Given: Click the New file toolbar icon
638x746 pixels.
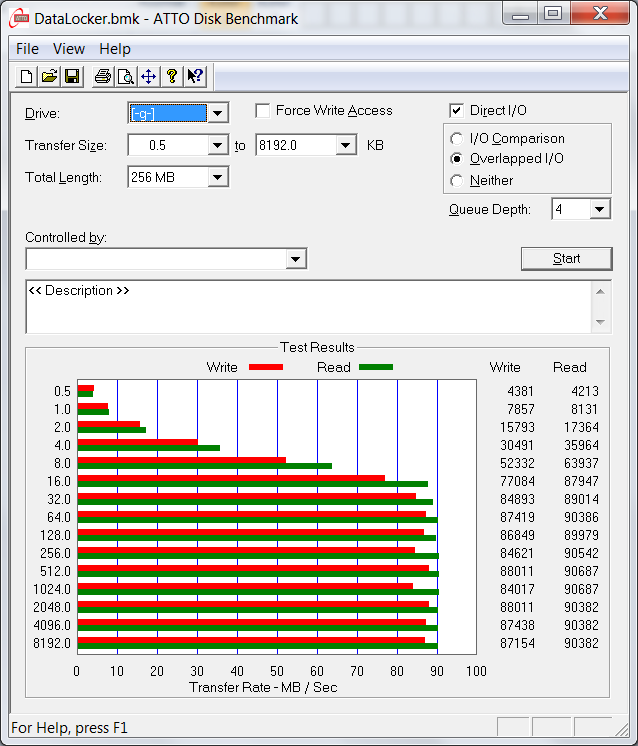Looking at the screenshot, I should coord(26,76).
